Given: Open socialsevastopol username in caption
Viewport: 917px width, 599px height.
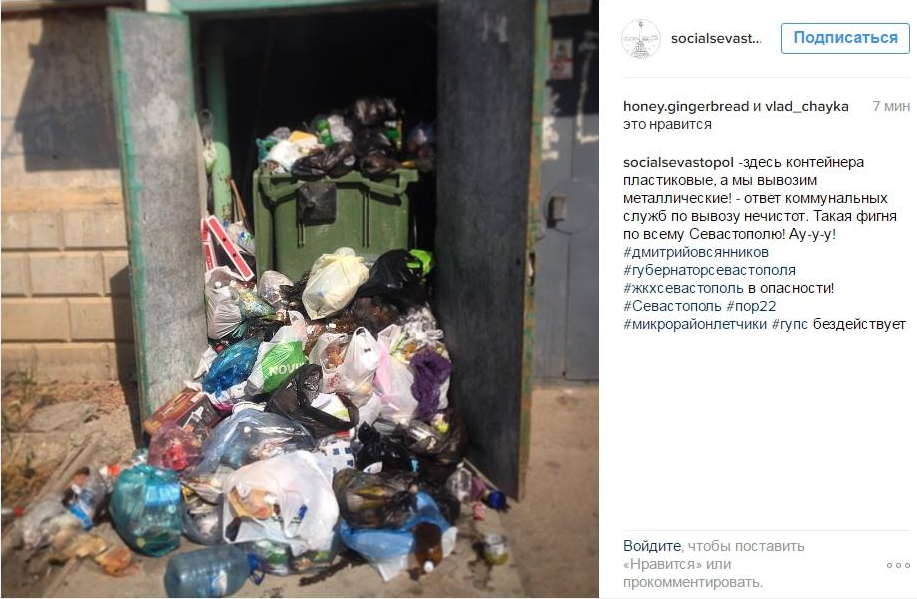Looking at the screenshot, I should (x=678, y=162).
